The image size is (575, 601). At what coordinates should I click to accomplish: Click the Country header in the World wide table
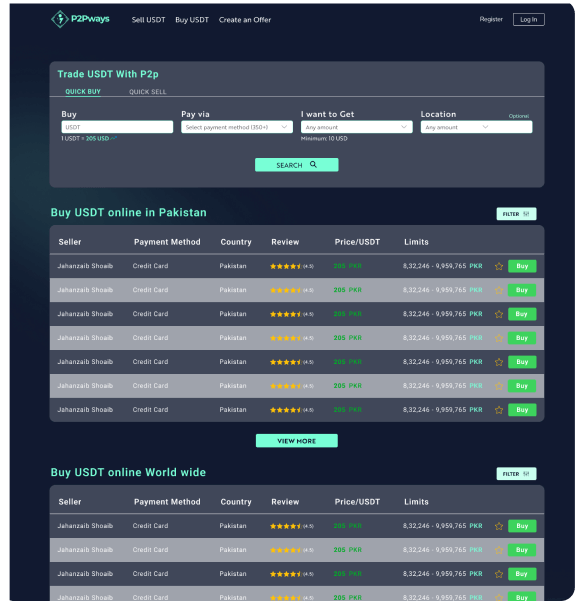pyautogui.click(x=236, y=502)
